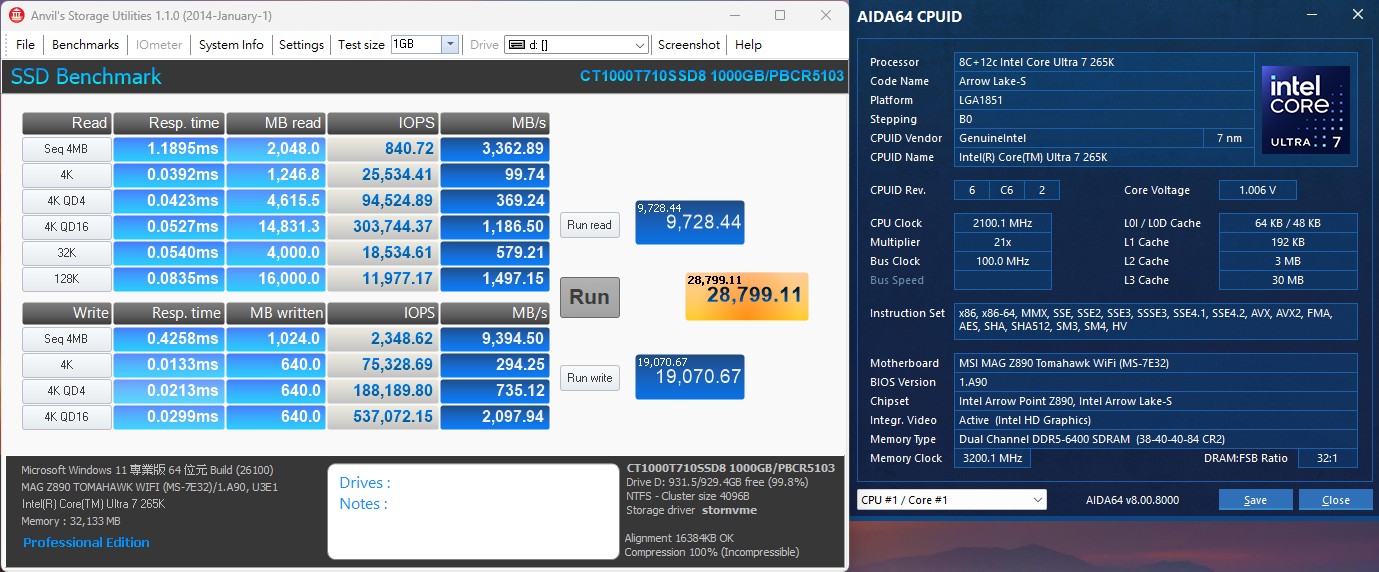Screen dimensions: 1379x572
Task: Close the AIDA64 CPUID window via X
Action: pyautogui.click(x=1356, y=16)
